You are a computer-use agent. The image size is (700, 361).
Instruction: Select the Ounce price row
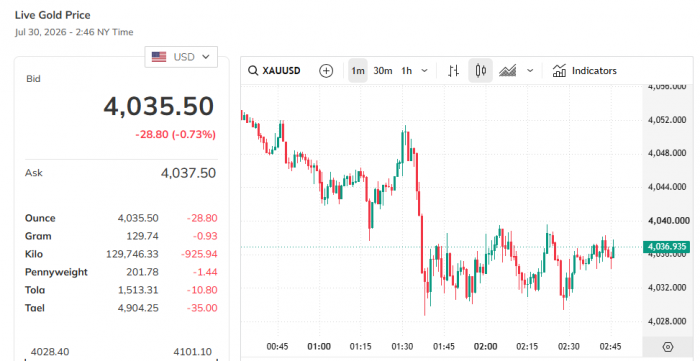121,218
